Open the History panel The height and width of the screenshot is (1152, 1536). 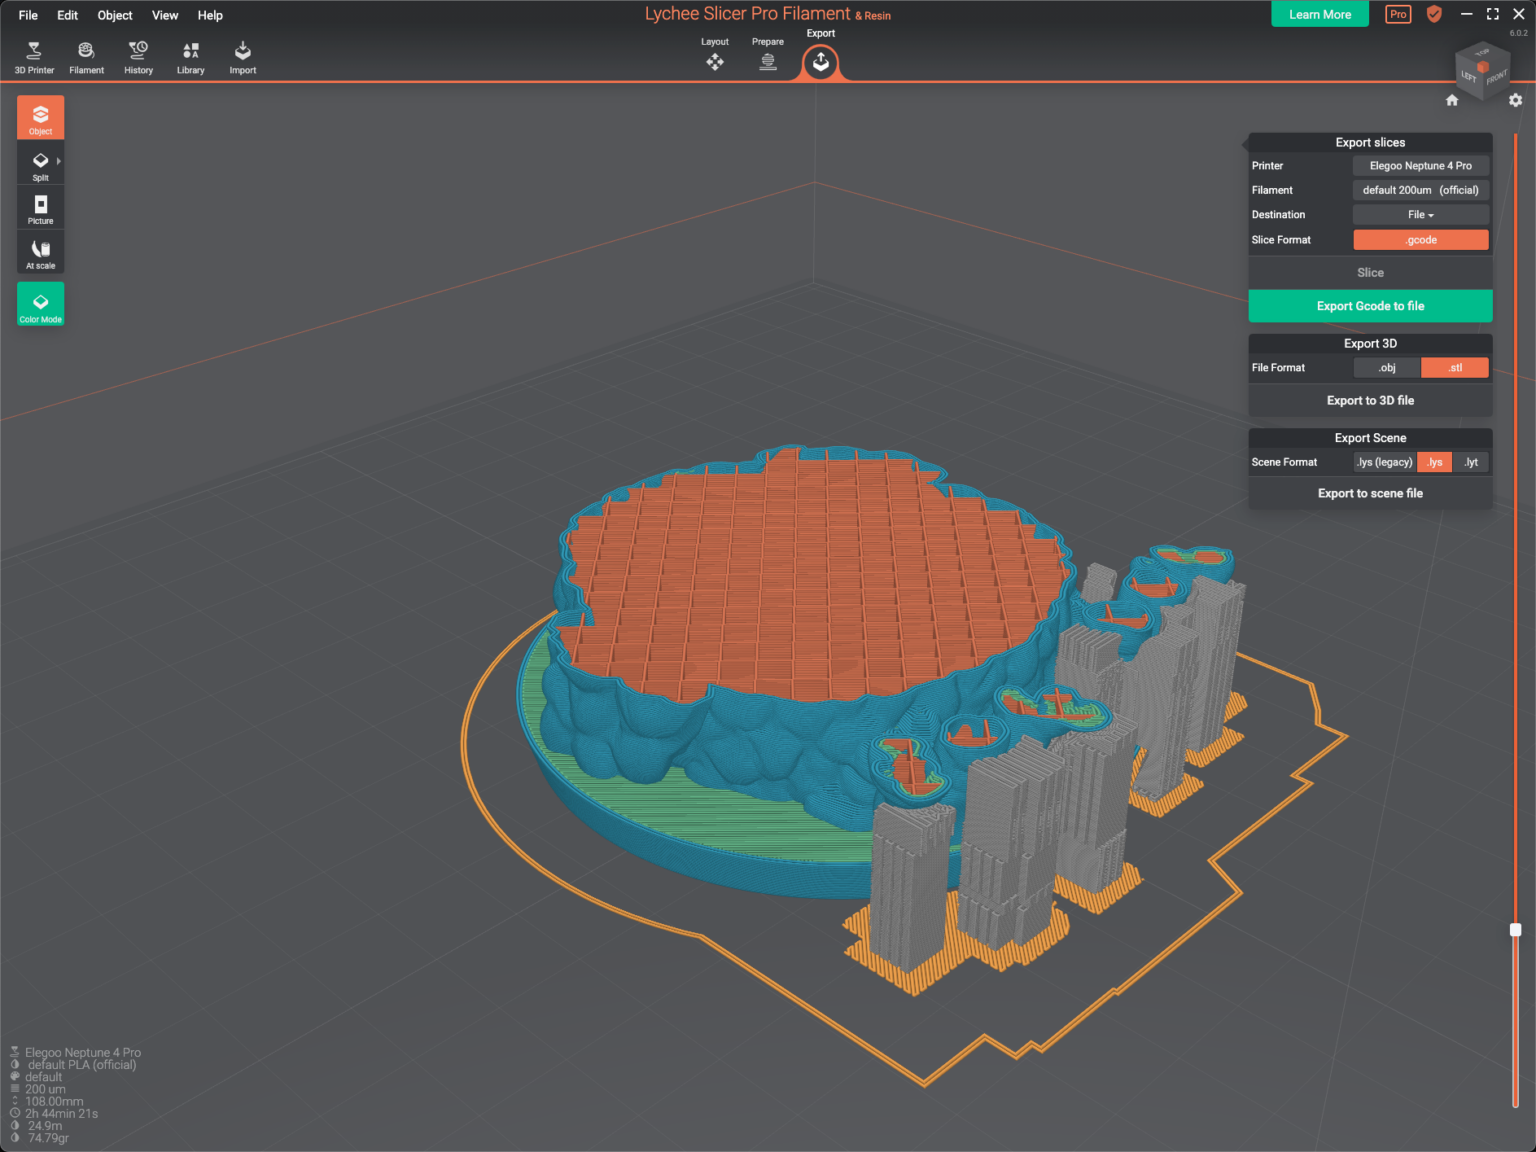tap(138, 56)
